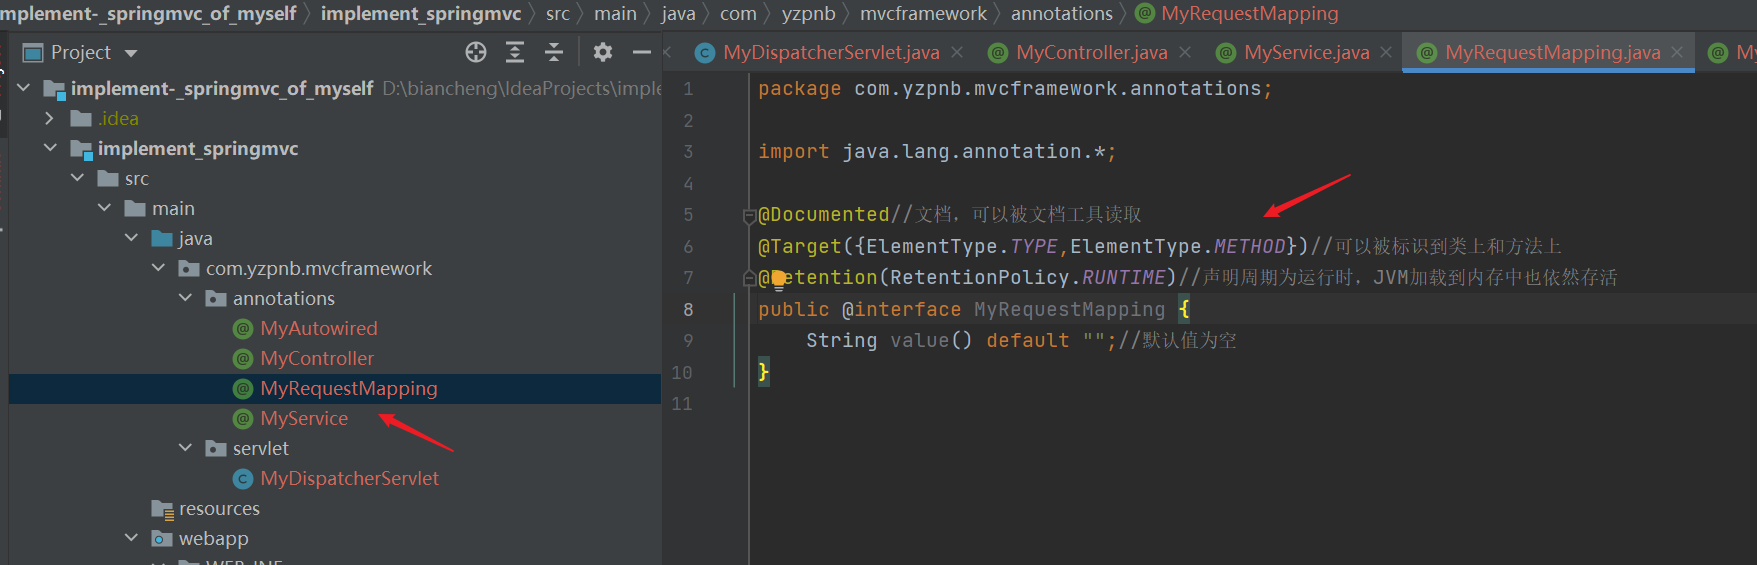The width and height of the screenshot is (1757, 565).
Task: Collapse the java folder arrow
Action: click(x=131, y=238)
